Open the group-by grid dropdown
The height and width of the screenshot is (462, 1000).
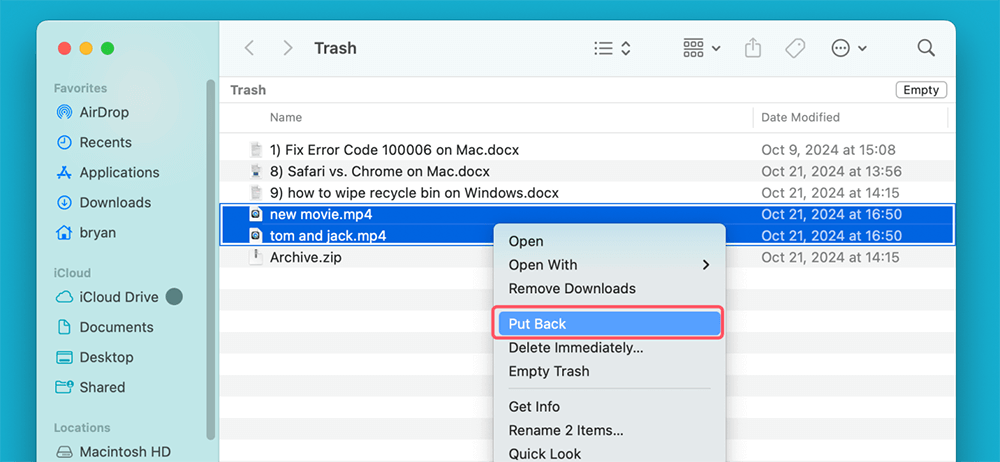click(x=702, y=48)
